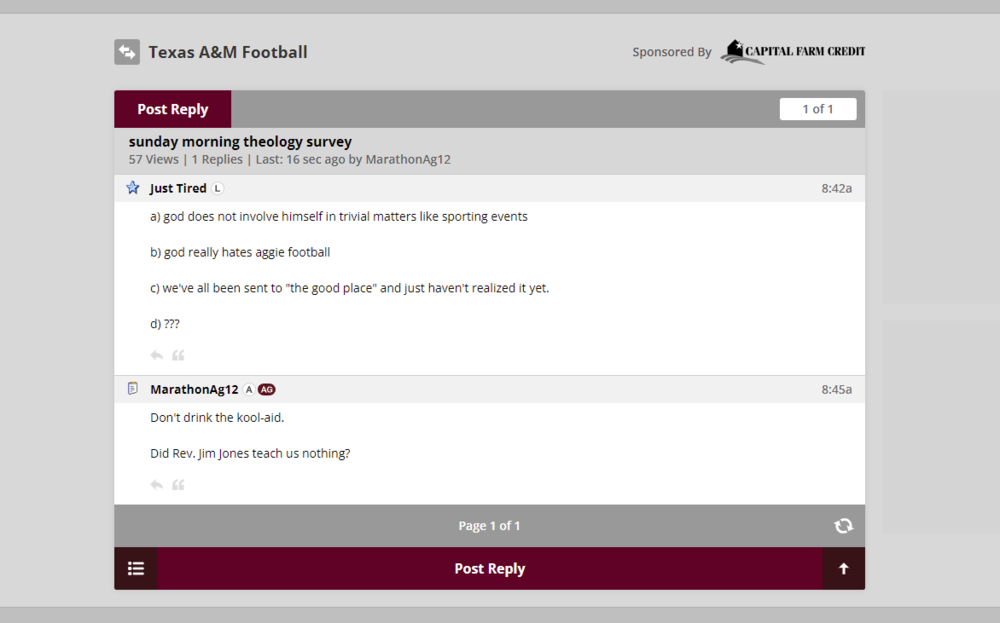Click the AG badge next to MarathonAg12
The height and width of the screenshot is (623, 1000).
pos(266,389)
